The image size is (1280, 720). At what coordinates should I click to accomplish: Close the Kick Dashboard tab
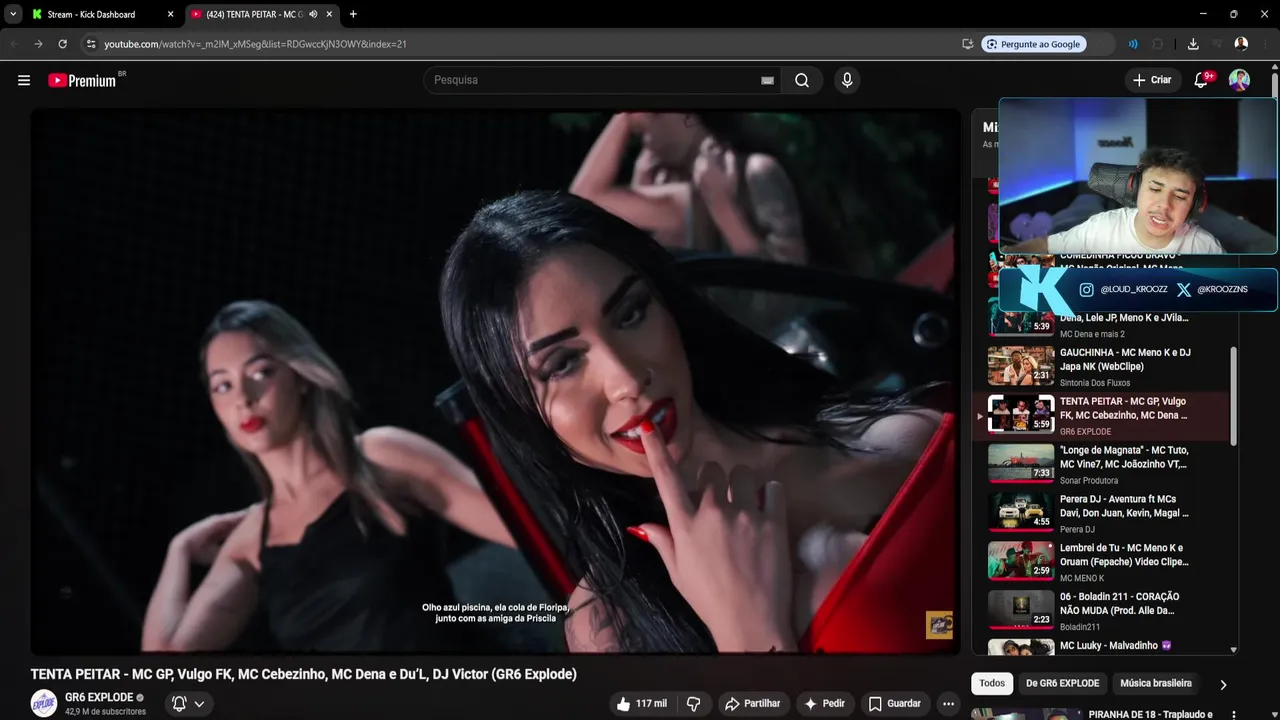click(x=170, y=14)
